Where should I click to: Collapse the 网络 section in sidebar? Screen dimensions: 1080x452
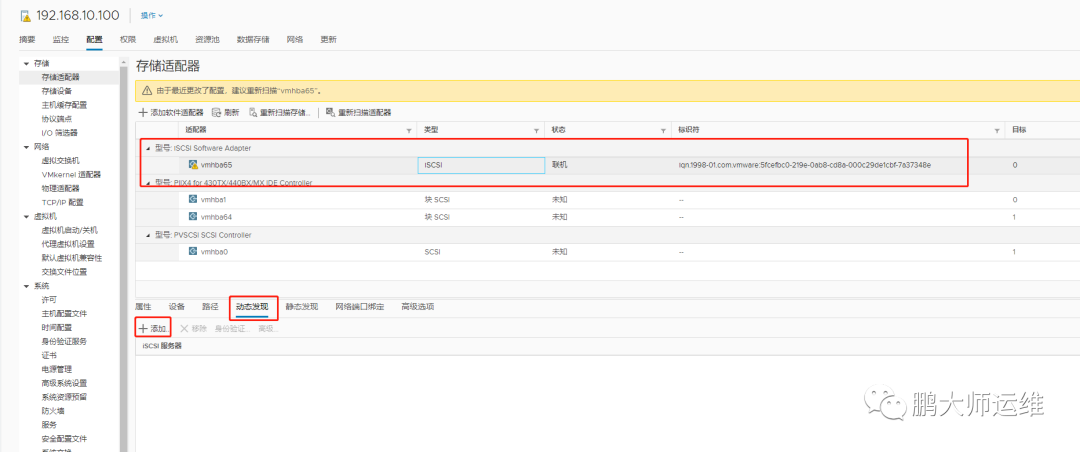click(26, 147)
